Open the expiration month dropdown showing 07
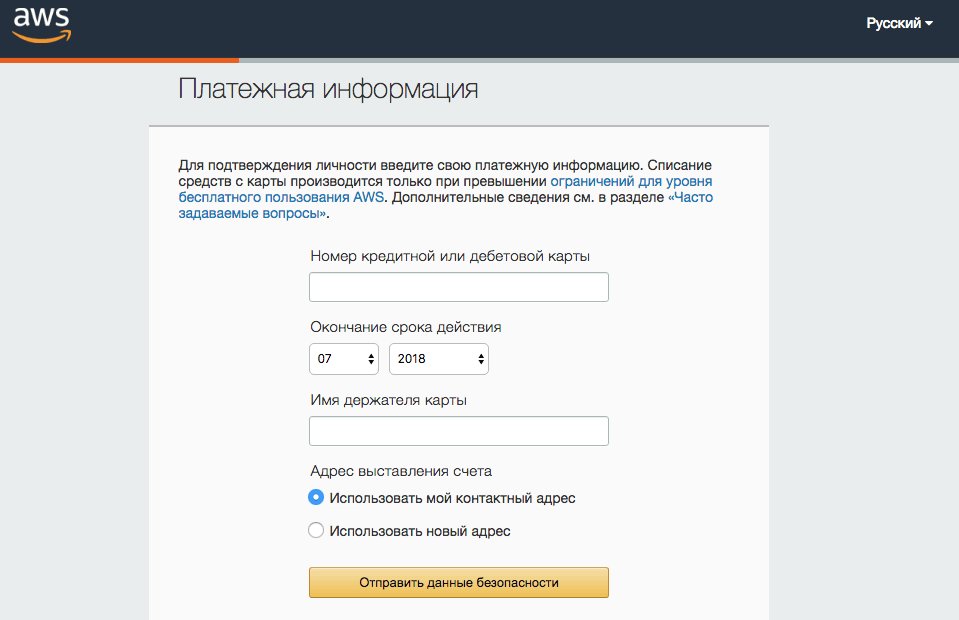Image resolution: width=959 pixels, height=620 pixels. (x=344, y=359)
